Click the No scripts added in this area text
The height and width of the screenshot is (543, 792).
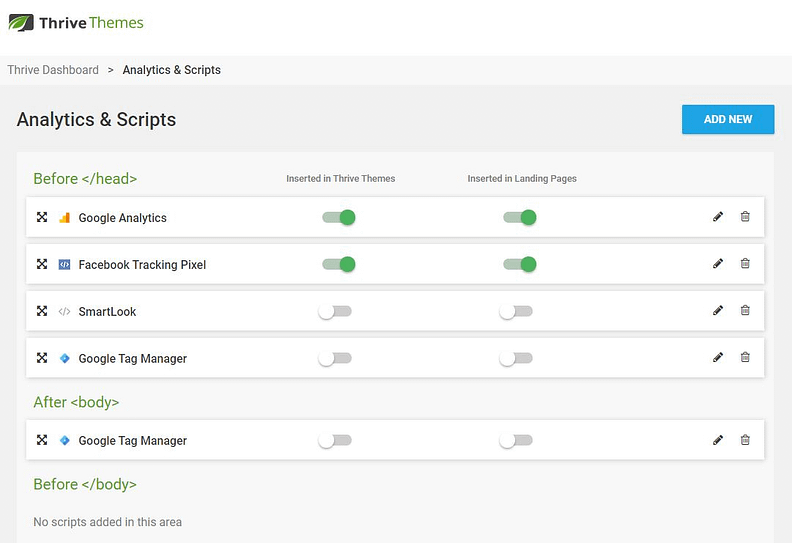click(x=108, y=522)
